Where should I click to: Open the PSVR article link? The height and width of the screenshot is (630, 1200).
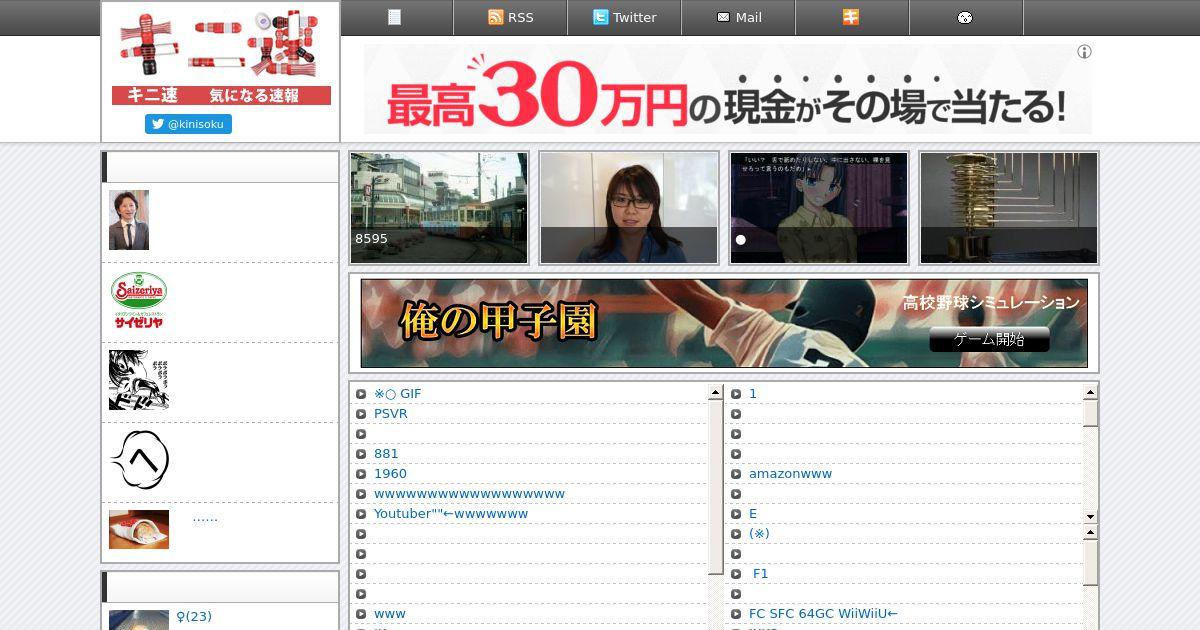(x=391, y=414)
